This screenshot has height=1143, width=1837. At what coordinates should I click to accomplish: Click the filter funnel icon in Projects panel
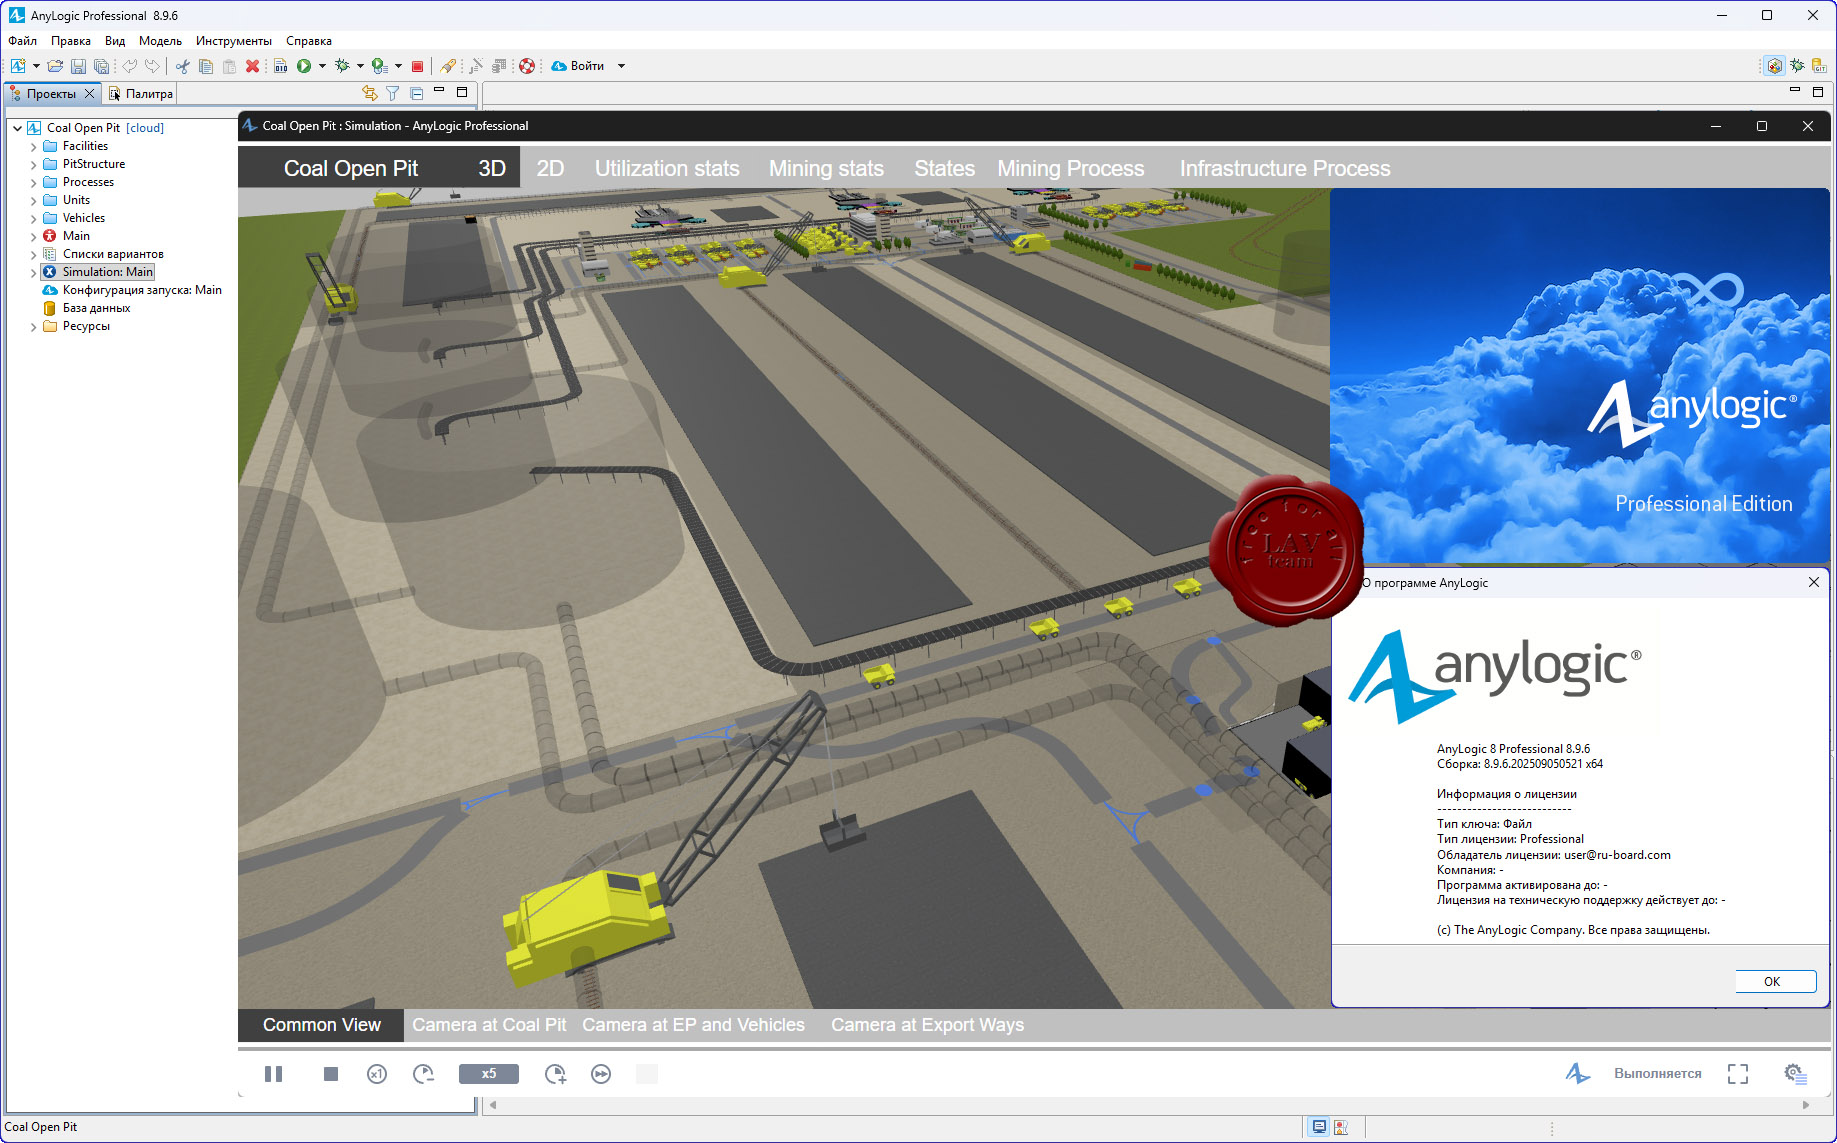[393, 93]
